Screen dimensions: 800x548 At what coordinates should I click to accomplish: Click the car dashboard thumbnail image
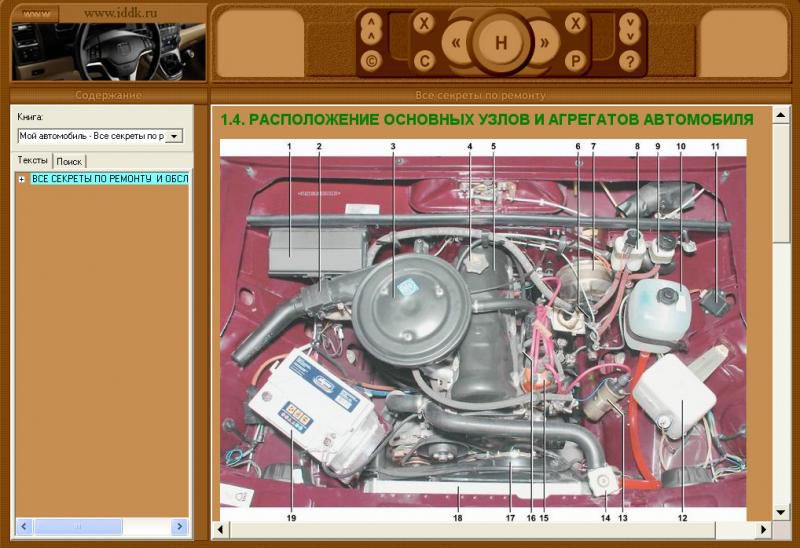pyautogui.click(x=108, y=51)
